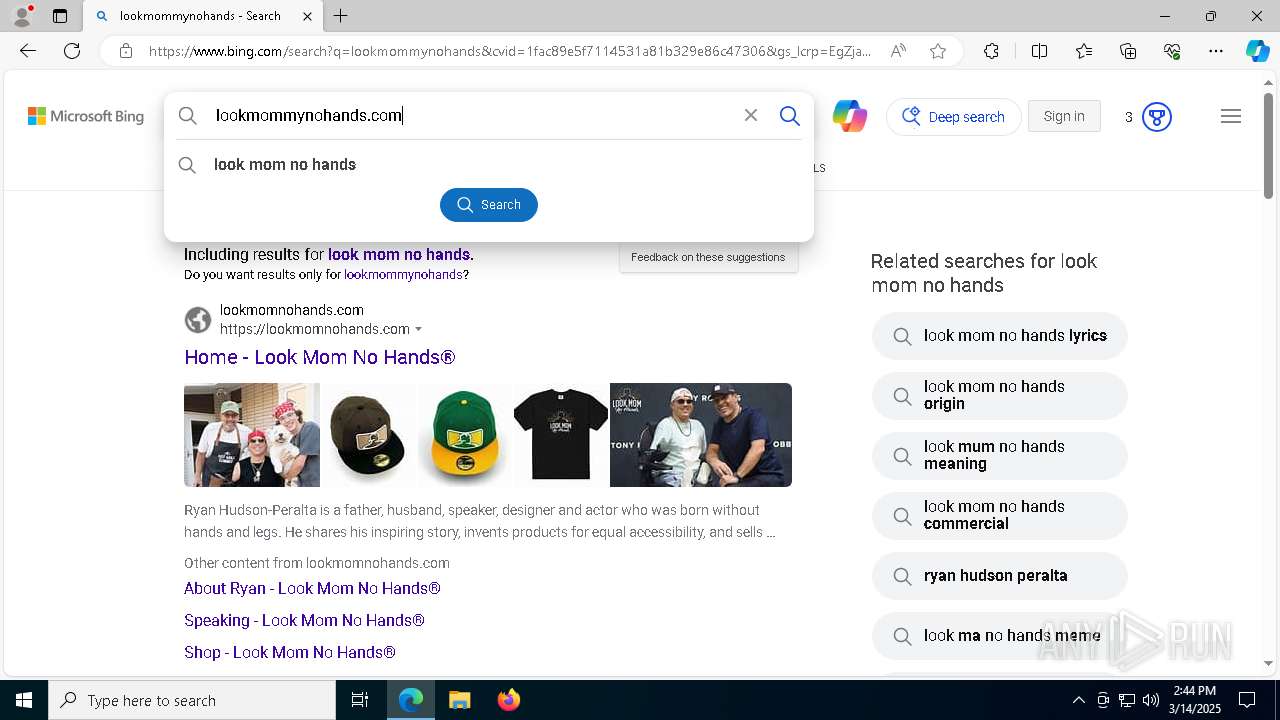Click the browser Back arrow
This screenshot has height=720, width=1280.
point(28,51)
